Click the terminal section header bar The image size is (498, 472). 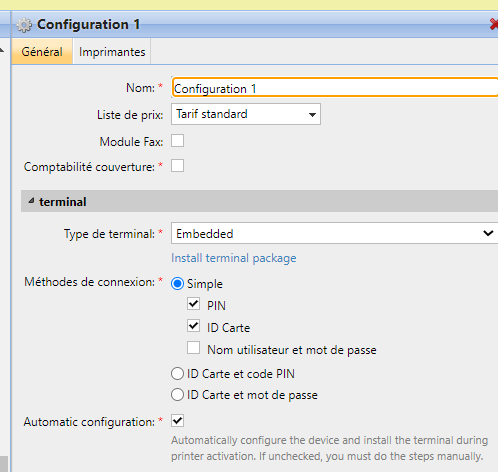(x=259, y=201)
